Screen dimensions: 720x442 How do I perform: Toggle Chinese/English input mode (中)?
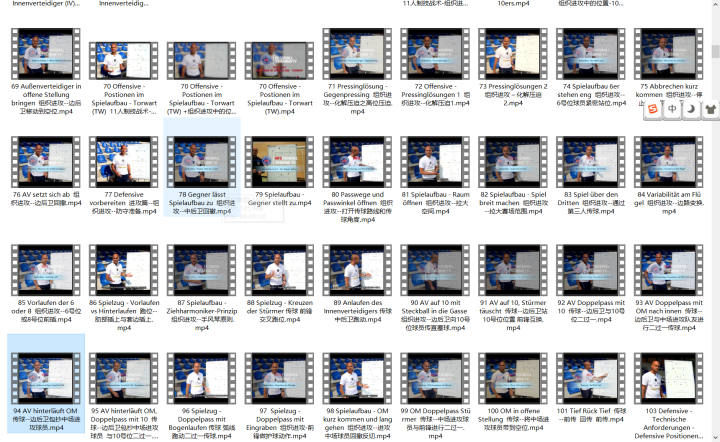673,109
